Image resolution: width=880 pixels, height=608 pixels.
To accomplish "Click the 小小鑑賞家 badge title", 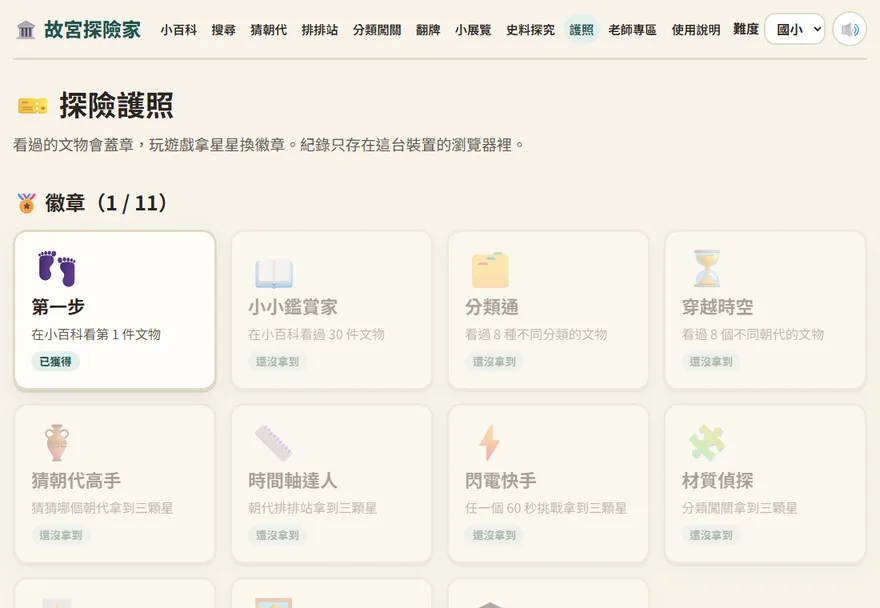I will [293, 307].
